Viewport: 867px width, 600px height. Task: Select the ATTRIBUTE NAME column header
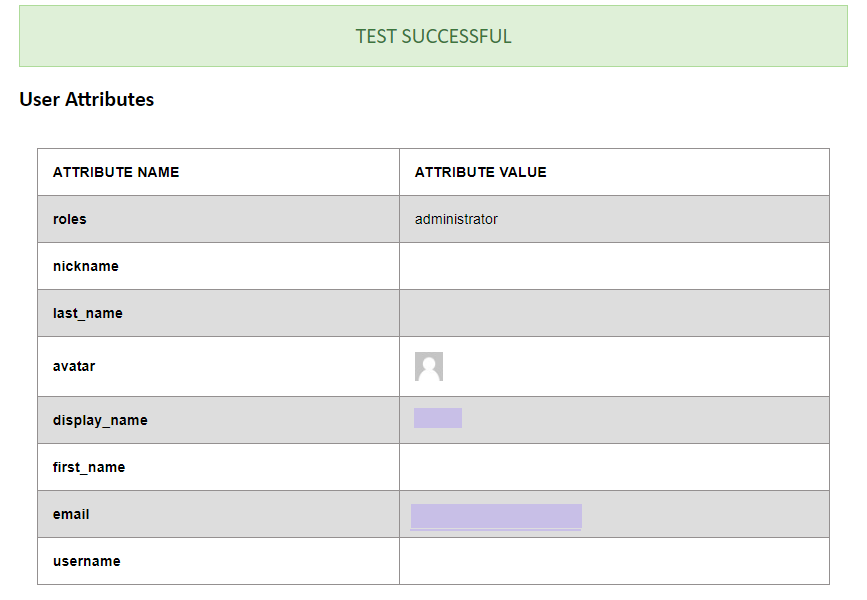coord(116,172)
